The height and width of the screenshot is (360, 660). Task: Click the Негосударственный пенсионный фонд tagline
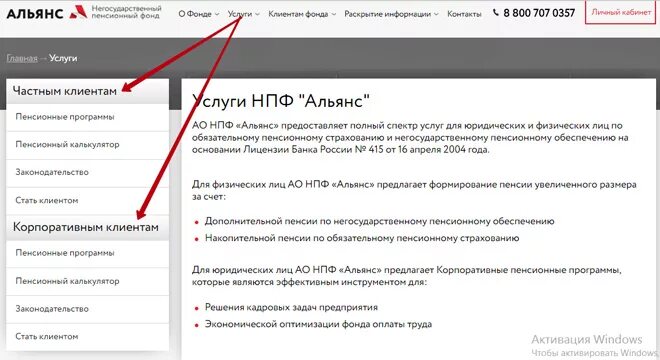126,12
